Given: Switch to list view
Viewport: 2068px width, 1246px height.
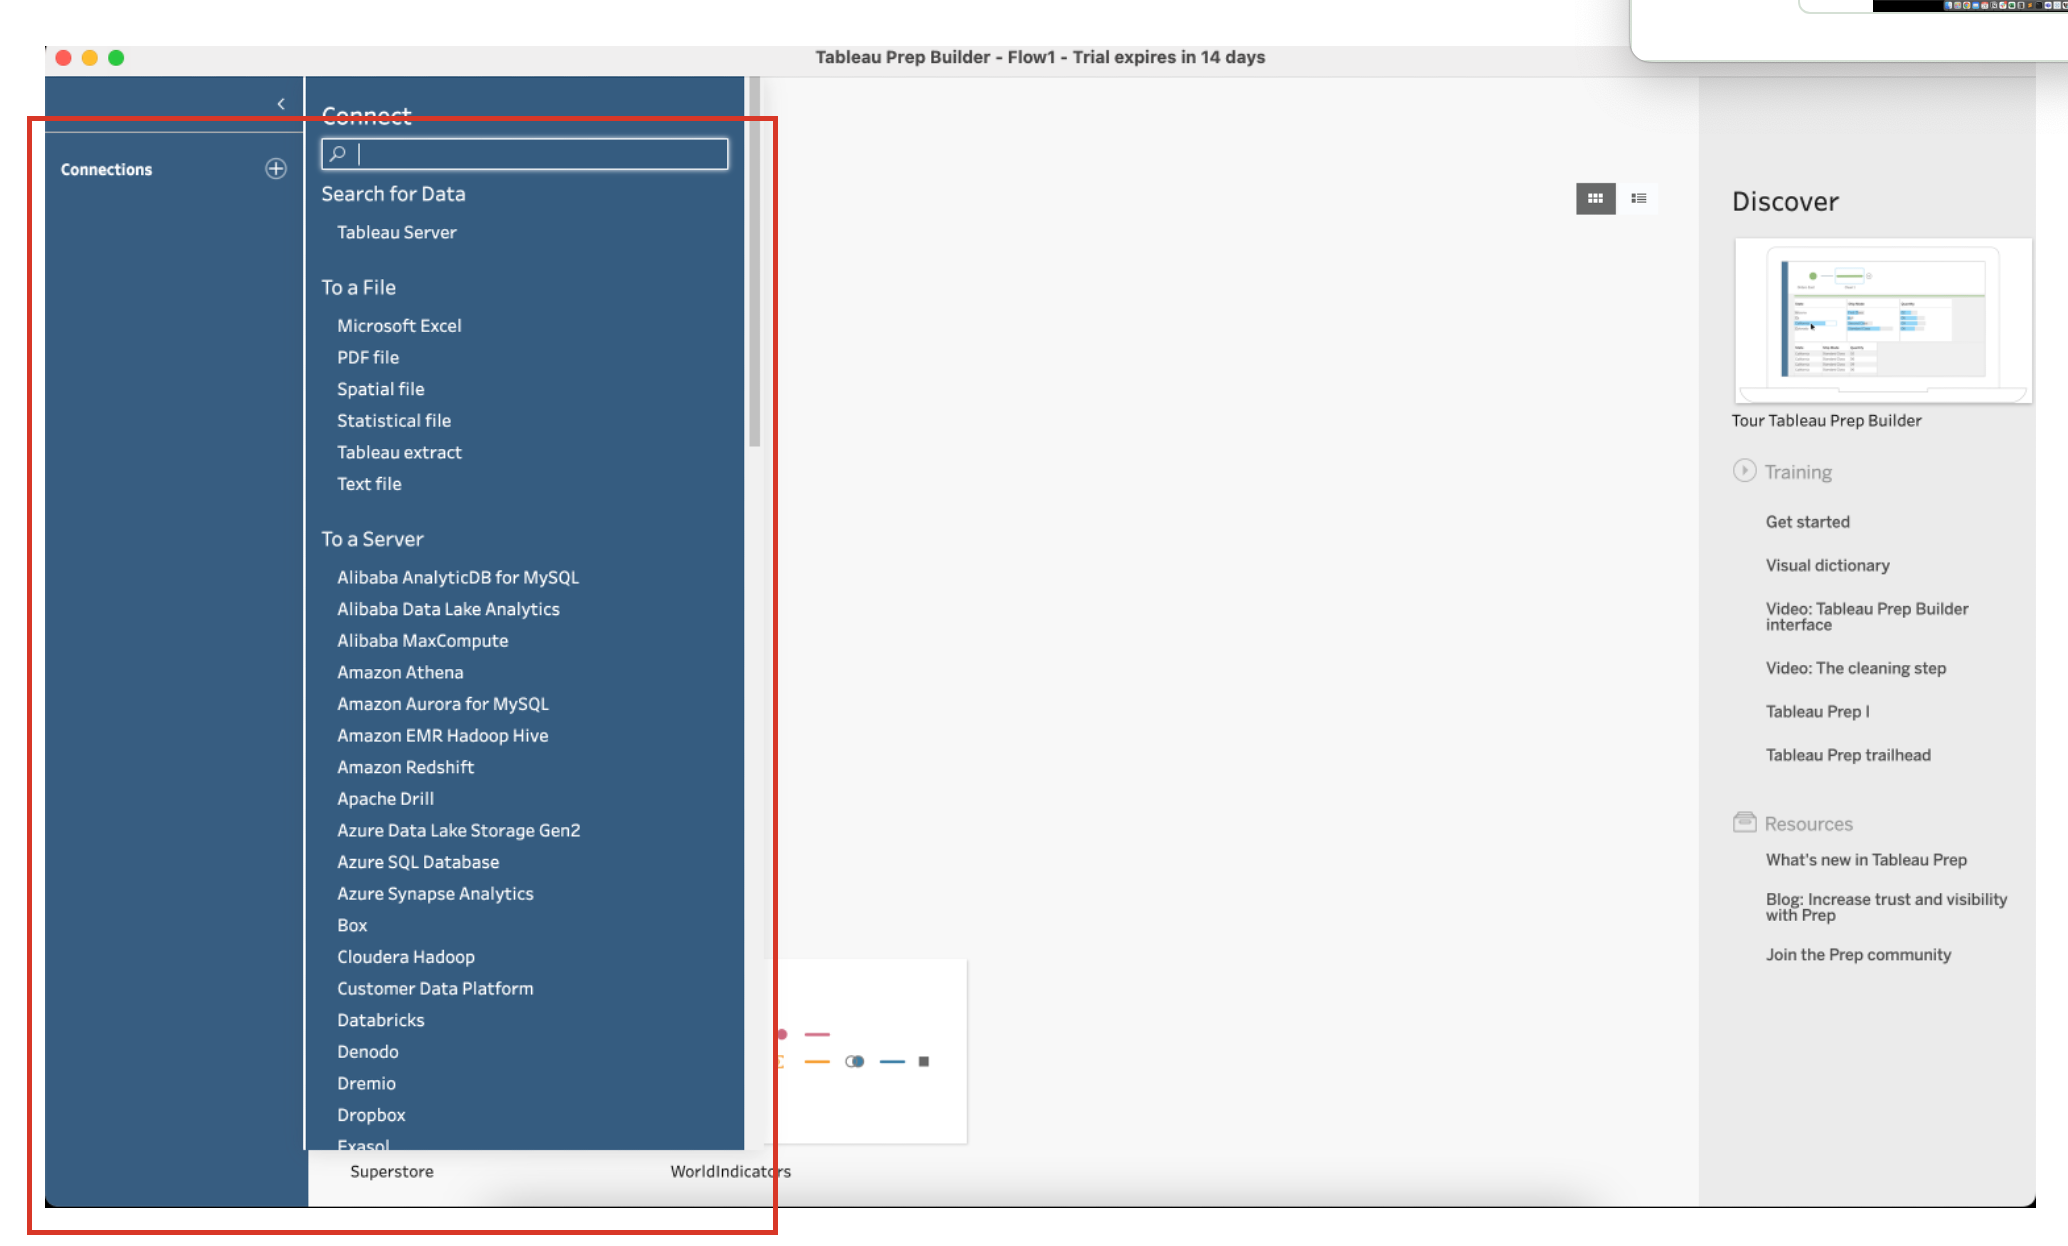Looking at the screenshot, I should coord(1638,198).
